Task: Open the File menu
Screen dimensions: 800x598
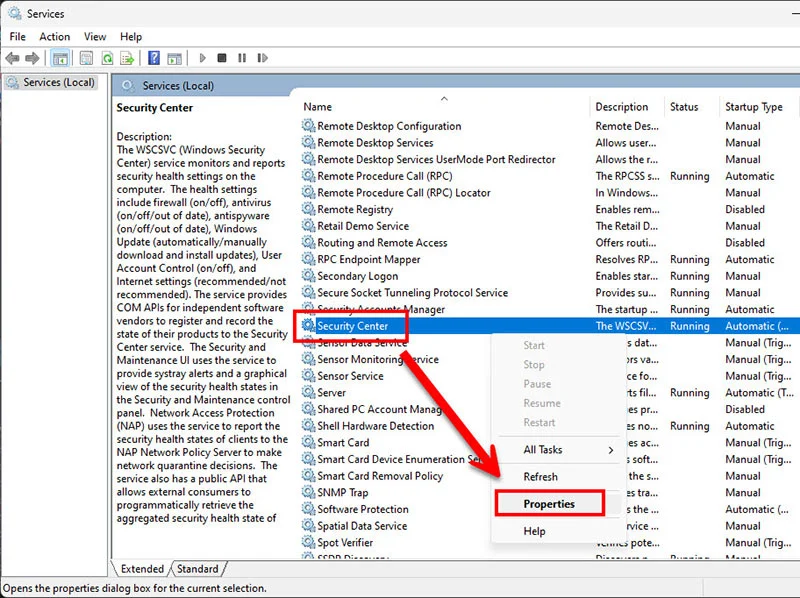Action: click(x=17, y=37)
